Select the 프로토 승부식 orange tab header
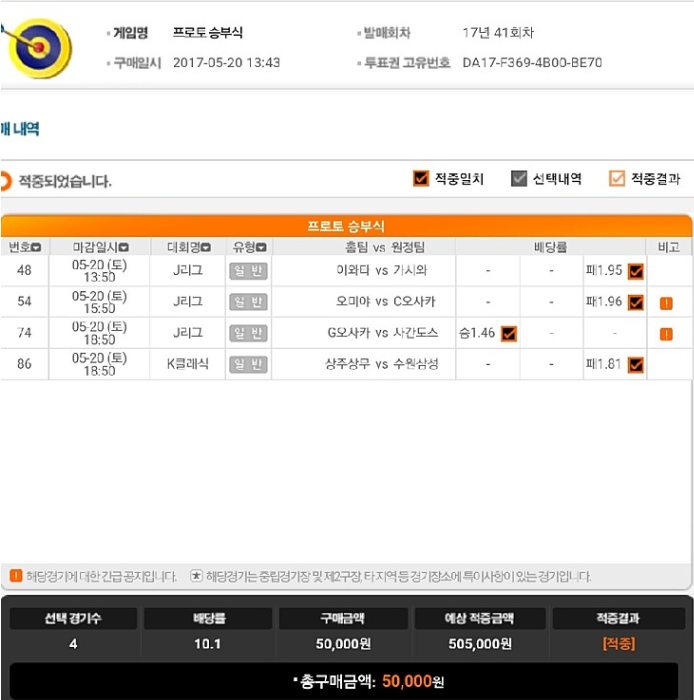Viewport: 694px width, 700px height. tap(346, 226)
